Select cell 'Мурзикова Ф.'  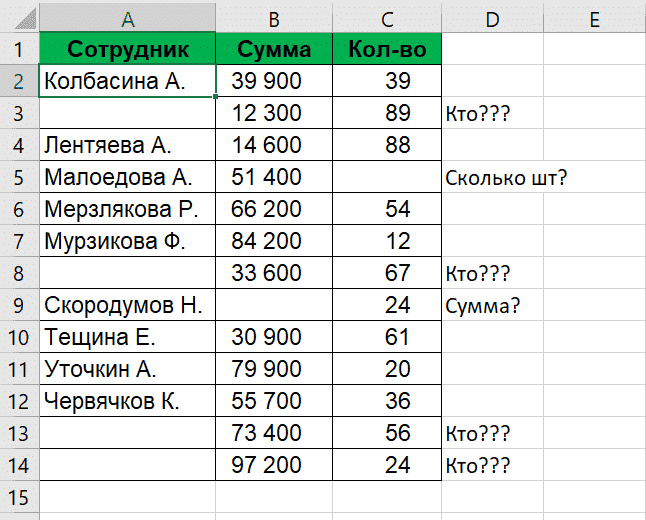point(128,241)
